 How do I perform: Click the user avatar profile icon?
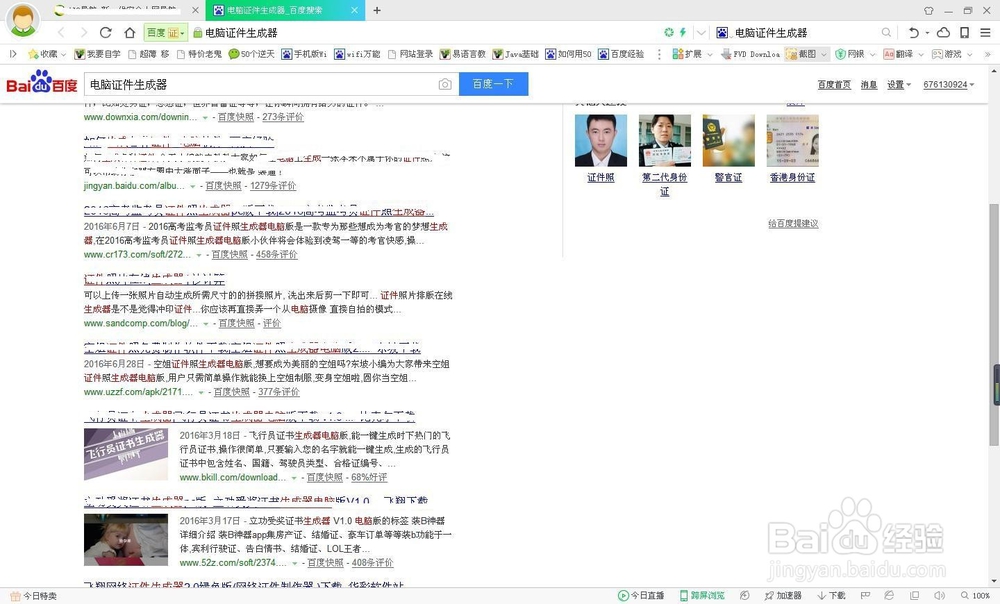point(23,19)
